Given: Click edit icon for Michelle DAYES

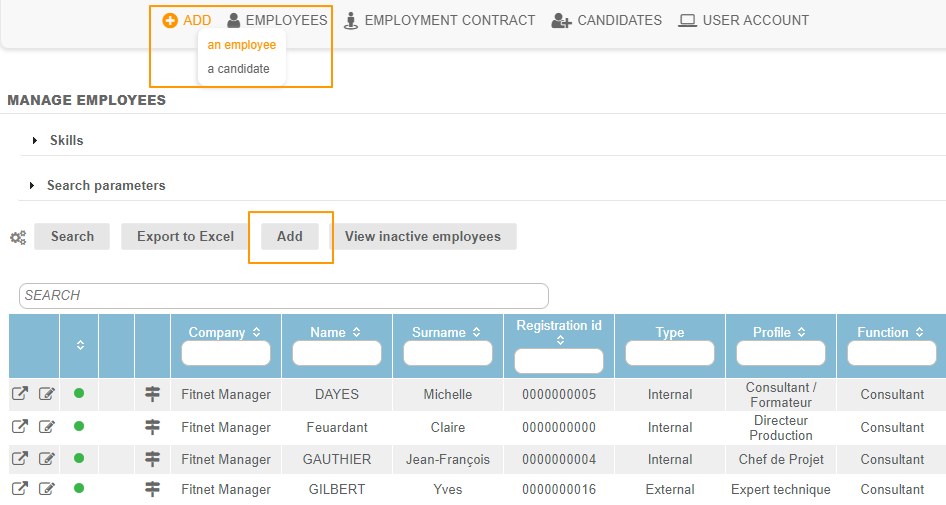Looking at the screenshot, I should pos(47,394).
